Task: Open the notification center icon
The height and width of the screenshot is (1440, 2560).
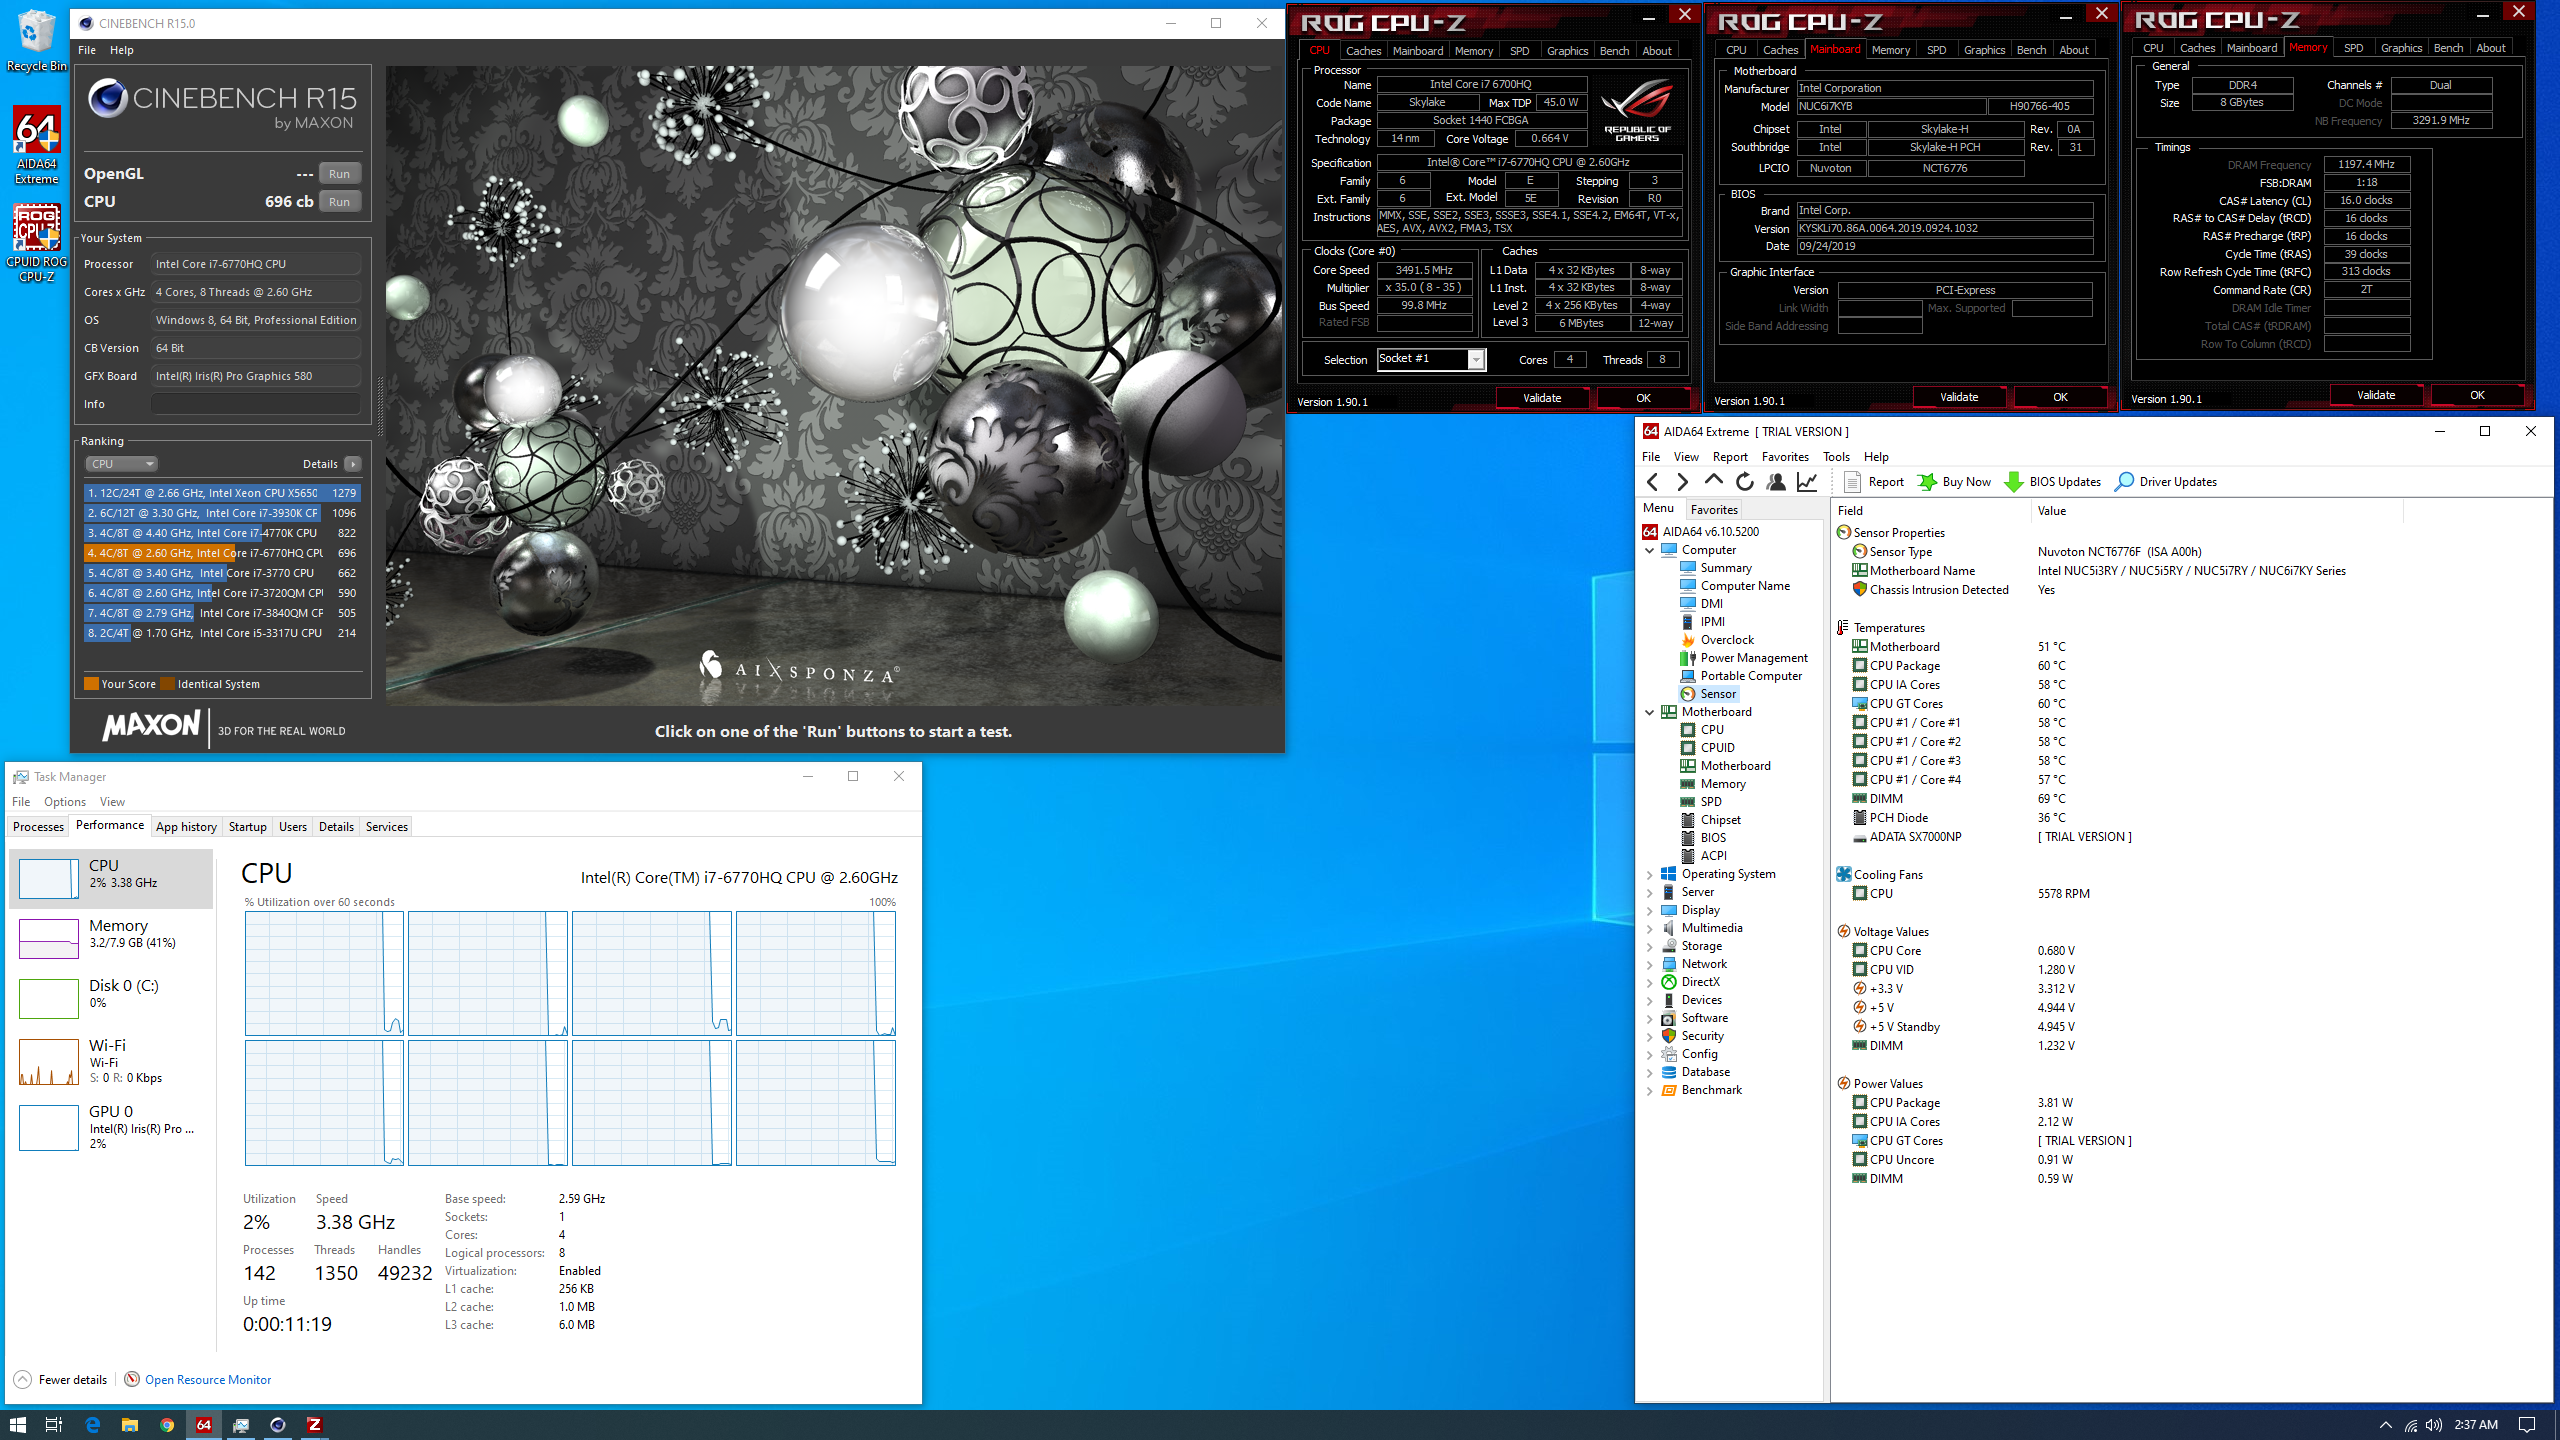Action: pos(2527,1425)
